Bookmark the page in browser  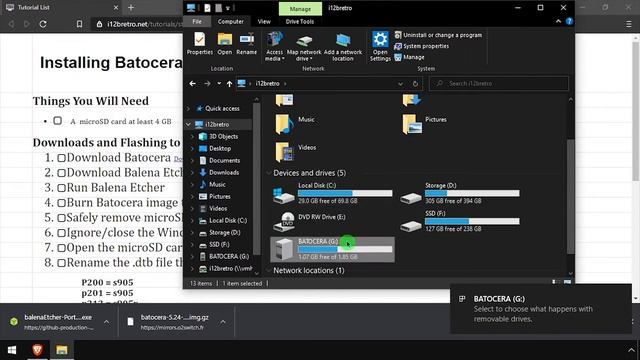coord(79,24)
